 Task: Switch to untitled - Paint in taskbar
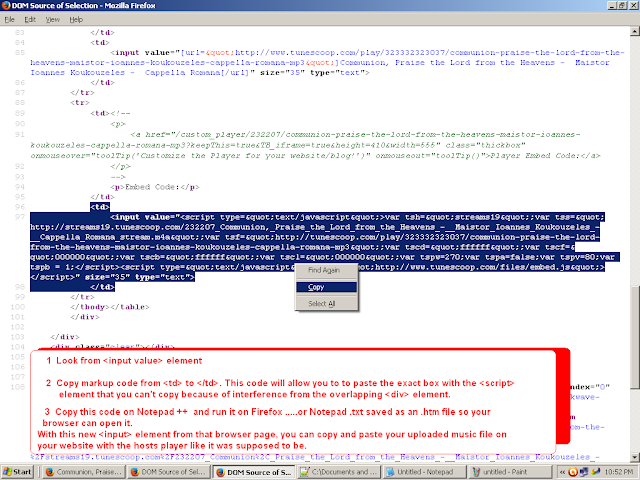pos(509,472)
